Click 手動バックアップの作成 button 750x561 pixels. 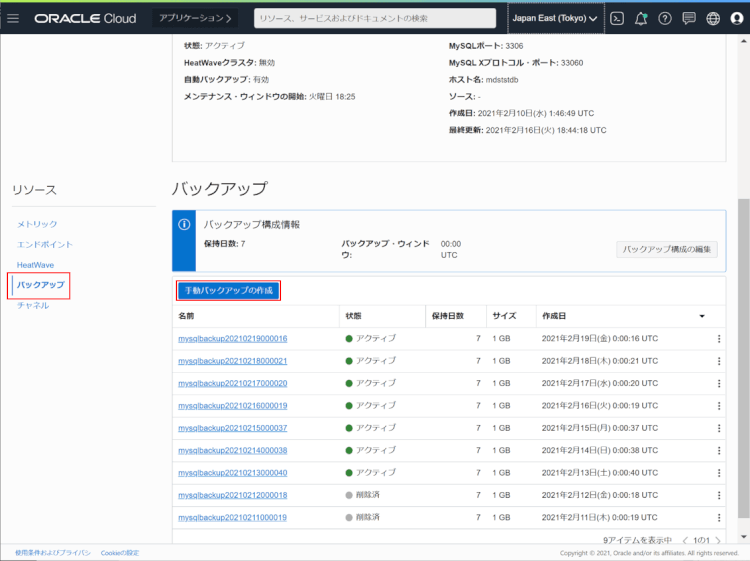(229, 291)
